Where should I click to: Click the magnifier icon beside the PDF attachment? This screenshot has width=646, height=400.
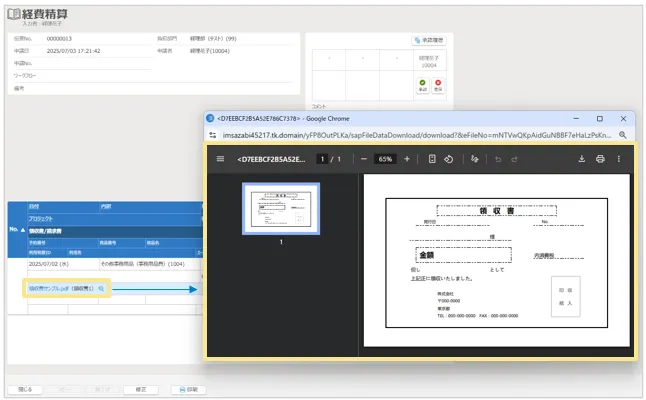click(x=101, y=288)
